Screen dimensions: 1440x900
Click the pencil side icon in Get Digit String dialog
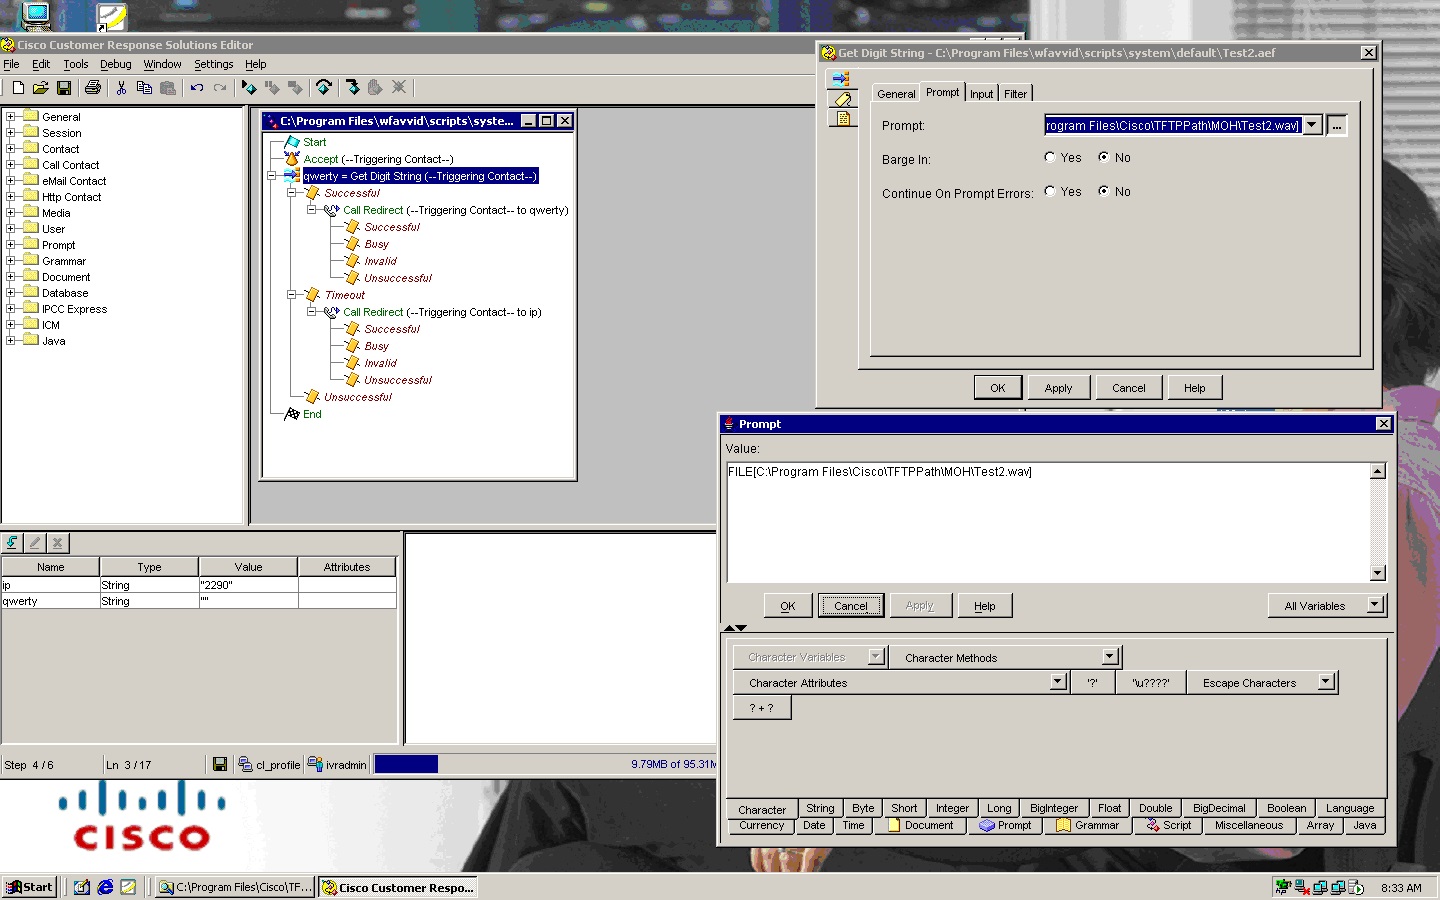tap(843, 99)
